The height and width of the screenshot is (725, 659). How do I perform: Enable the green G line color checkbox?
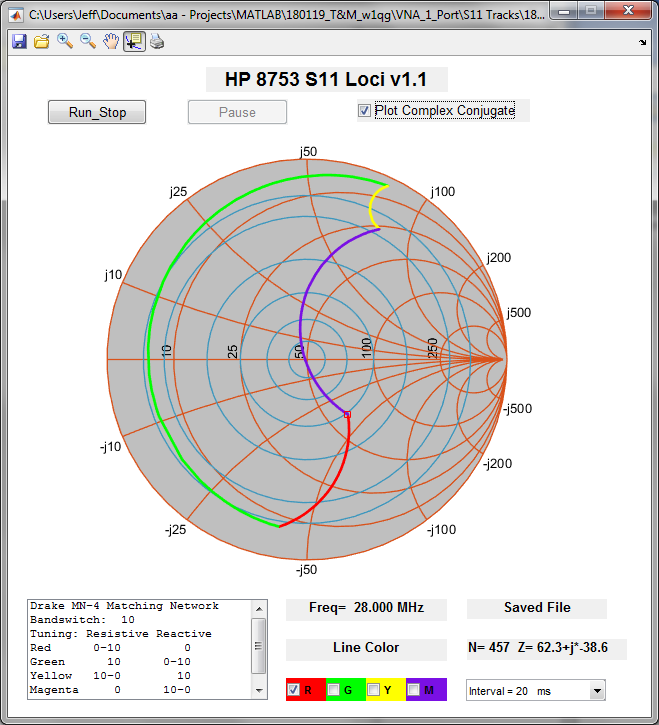tap(333, 690)
